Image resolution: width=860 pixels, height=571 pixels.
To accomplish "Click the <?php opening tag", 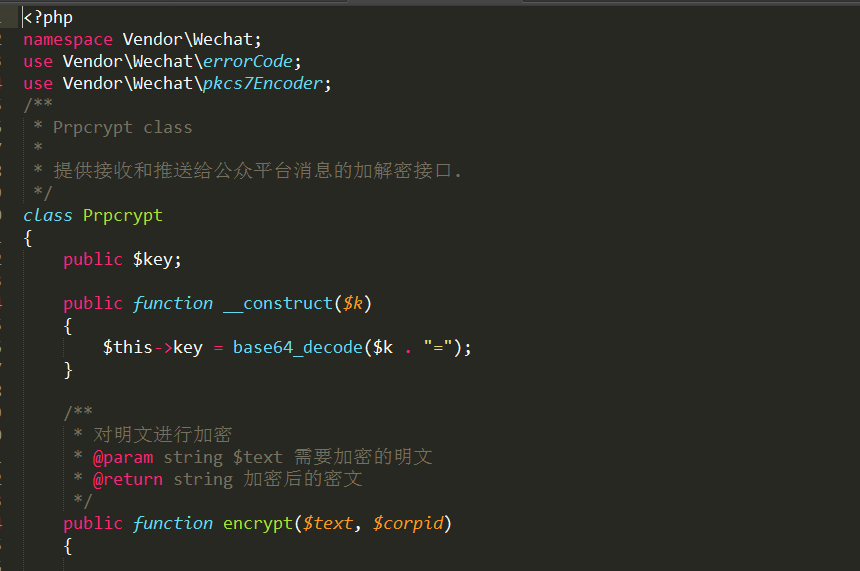I will 48,17.
